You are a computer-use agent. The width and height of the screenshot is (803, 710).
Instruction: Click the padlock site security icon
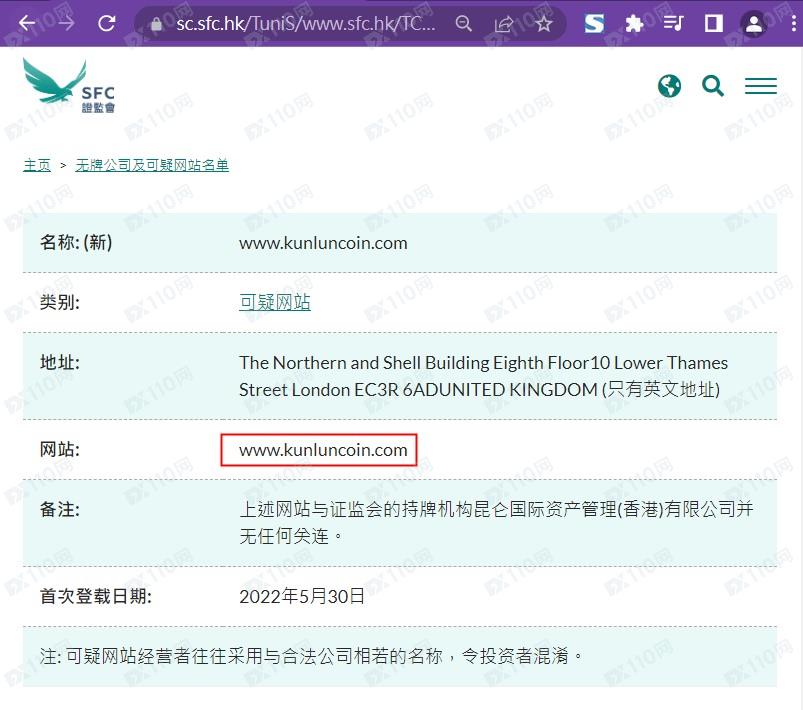click(x=156, y=24)
